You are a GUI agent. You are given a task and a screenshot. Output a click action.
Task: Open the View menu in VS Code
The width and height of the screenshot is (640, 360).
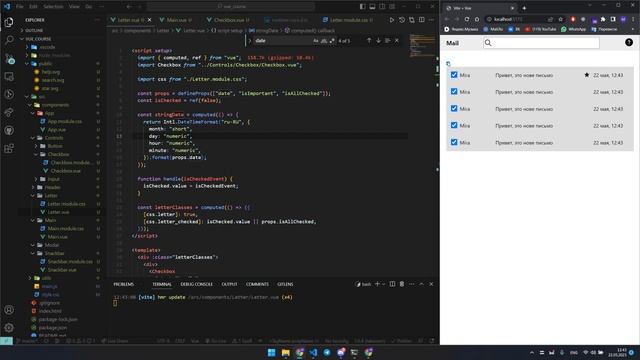[x=74, y=7]
